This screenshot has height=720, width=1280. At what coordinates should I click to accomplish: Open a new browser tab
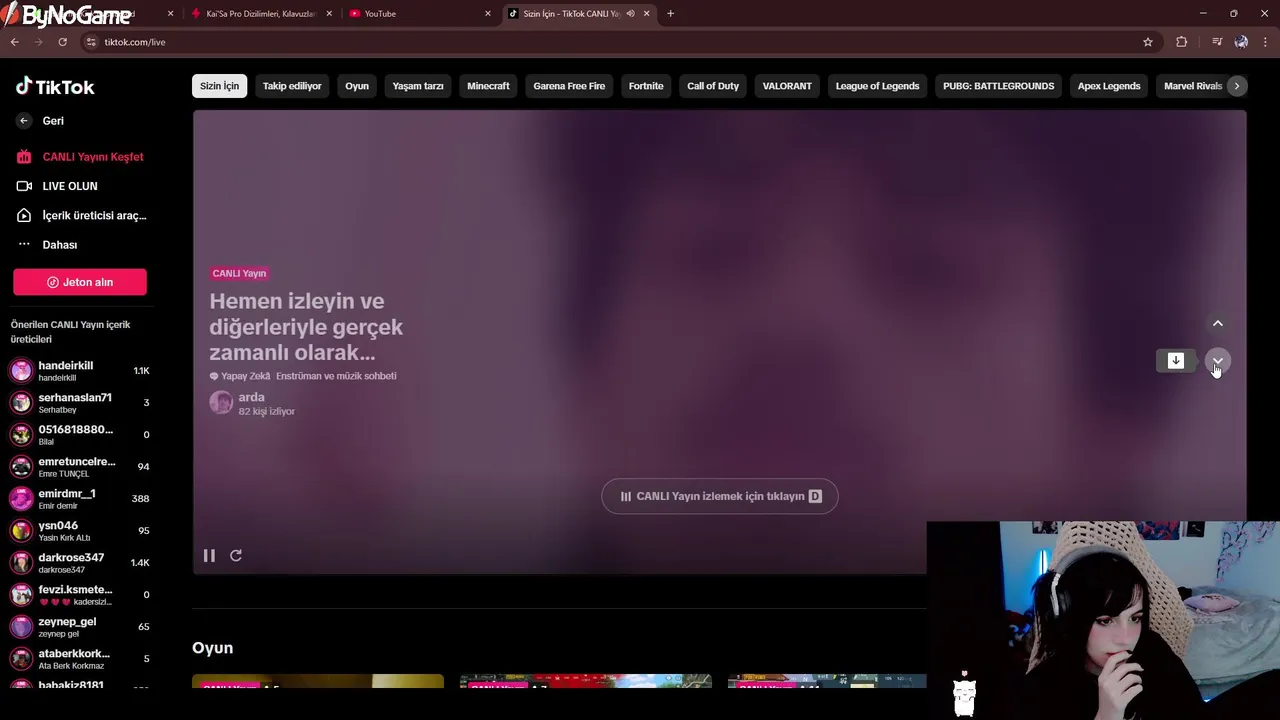pyautogui.click(x=670, y=14)
